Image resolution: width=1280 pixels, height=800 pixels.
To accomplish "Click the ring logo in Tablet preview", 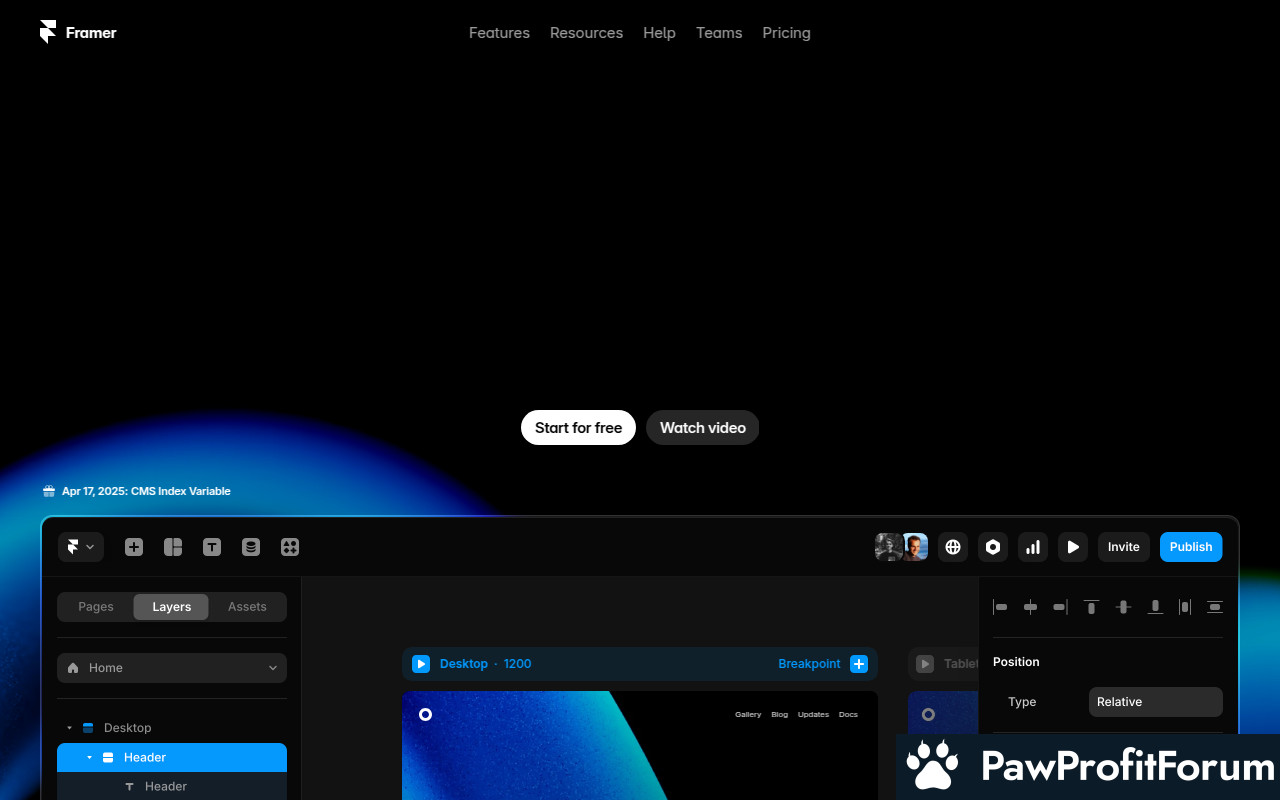I will pyautogui.click(x=928, y=714).
